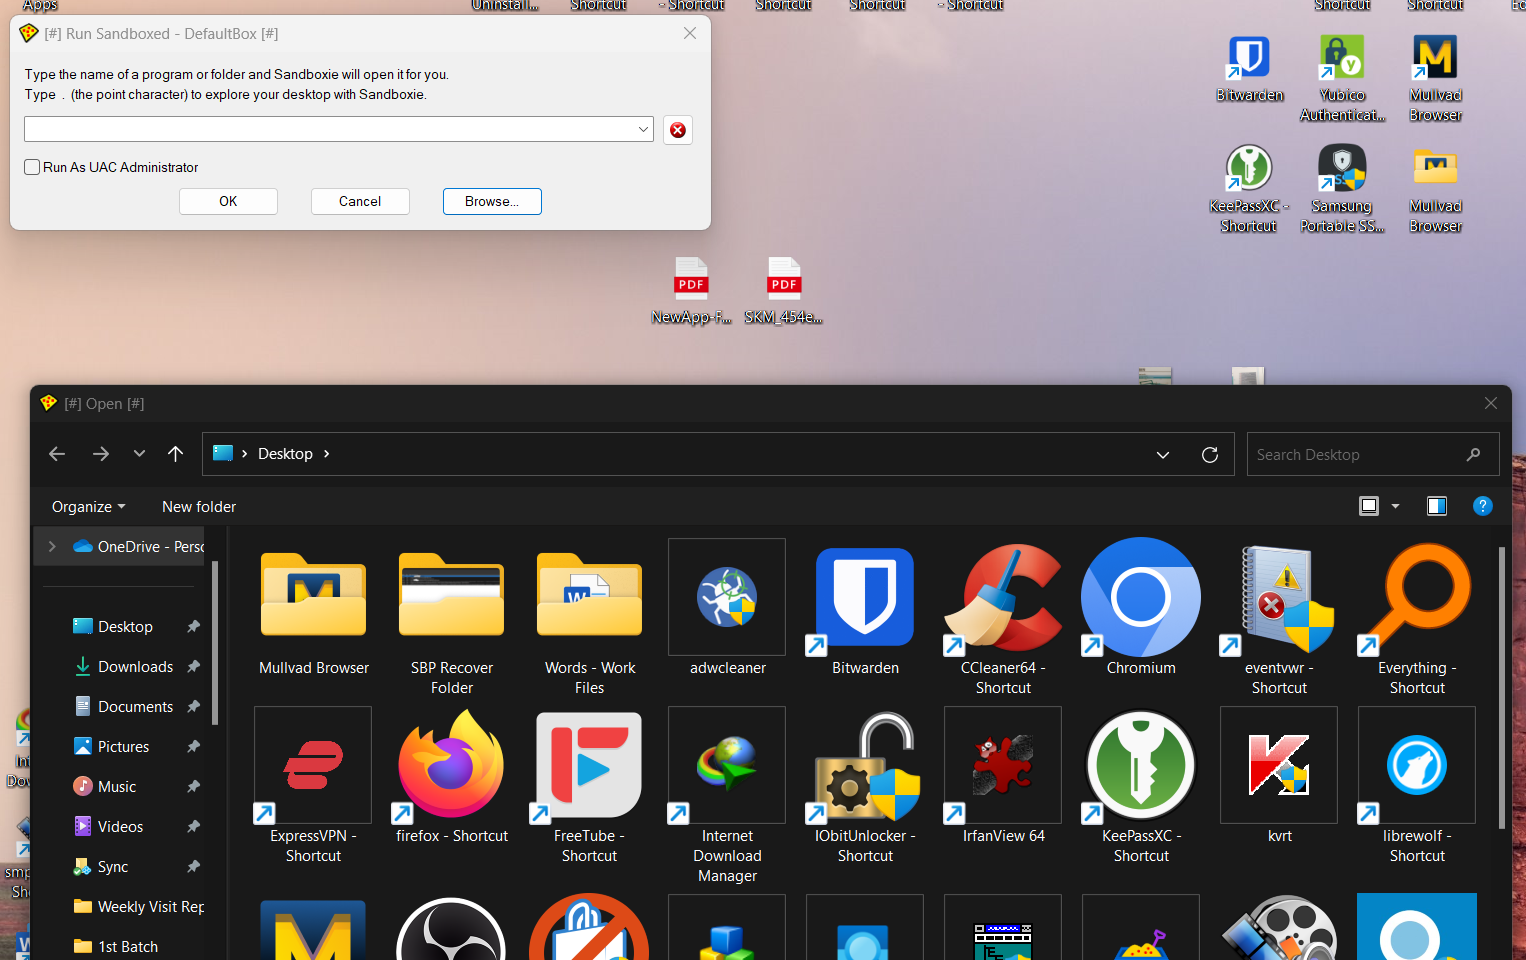Image resolution: width=1526 pixels, height=960 pixels.
Task: Open Music in the navigation pane
Action: (x=117, y=787)
